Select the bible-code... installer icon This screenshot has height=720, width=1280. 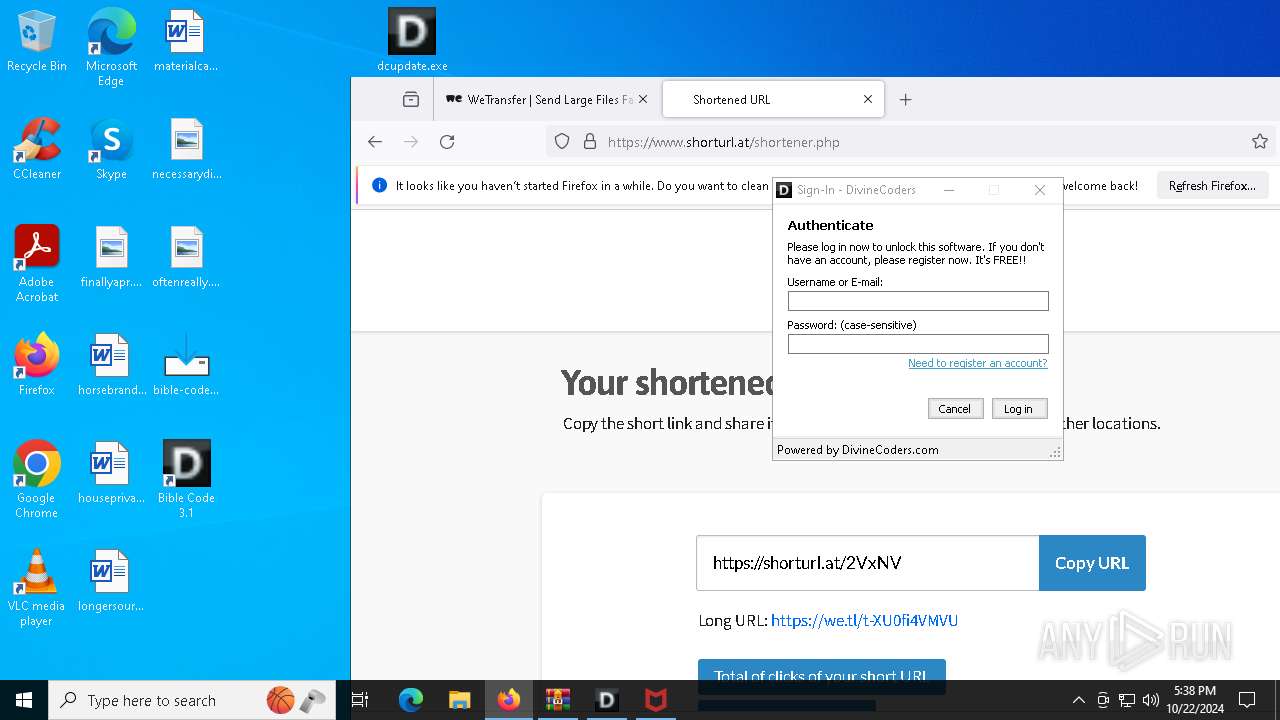click(x=186, y=364)
